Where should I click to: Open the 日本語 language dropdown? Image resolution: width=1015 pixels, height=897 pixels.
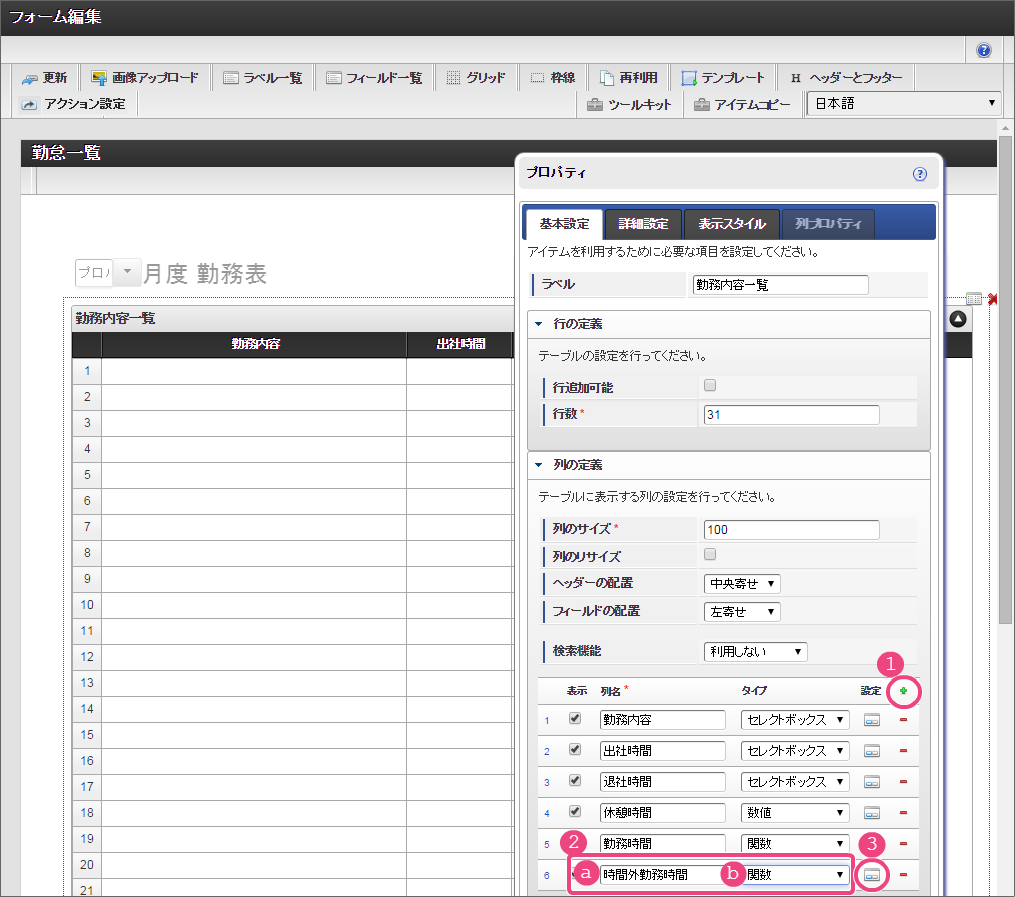click(x=904, y=103)
